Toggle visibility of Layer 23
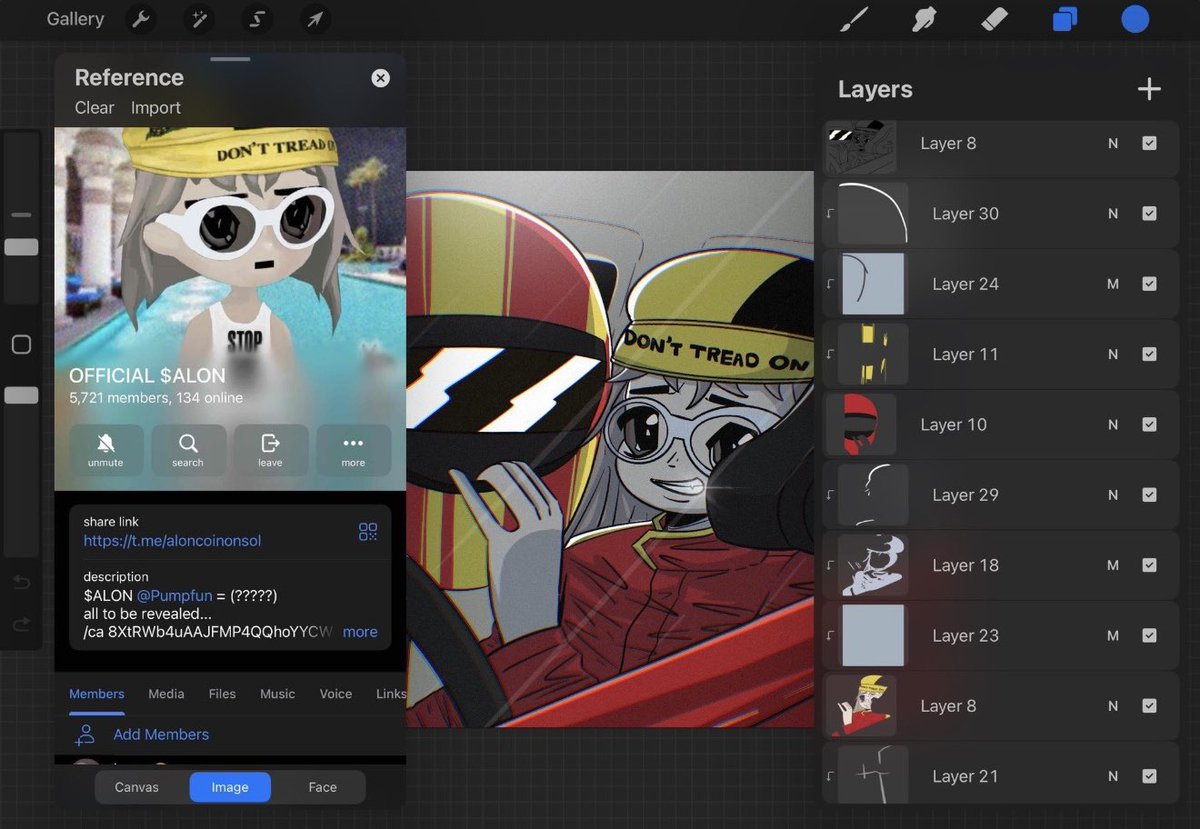The width and height of the screenshot is (1200, 829). tap(1149, 635)
